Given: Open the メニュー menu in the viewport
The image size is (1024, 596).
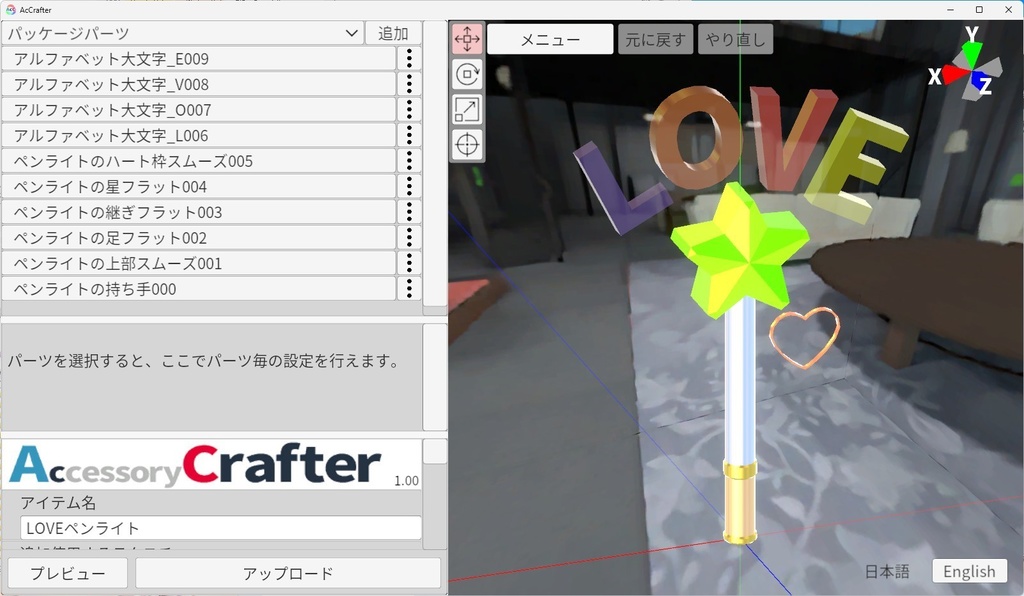Looking at the screenshot, I should (x=551, y=40).
